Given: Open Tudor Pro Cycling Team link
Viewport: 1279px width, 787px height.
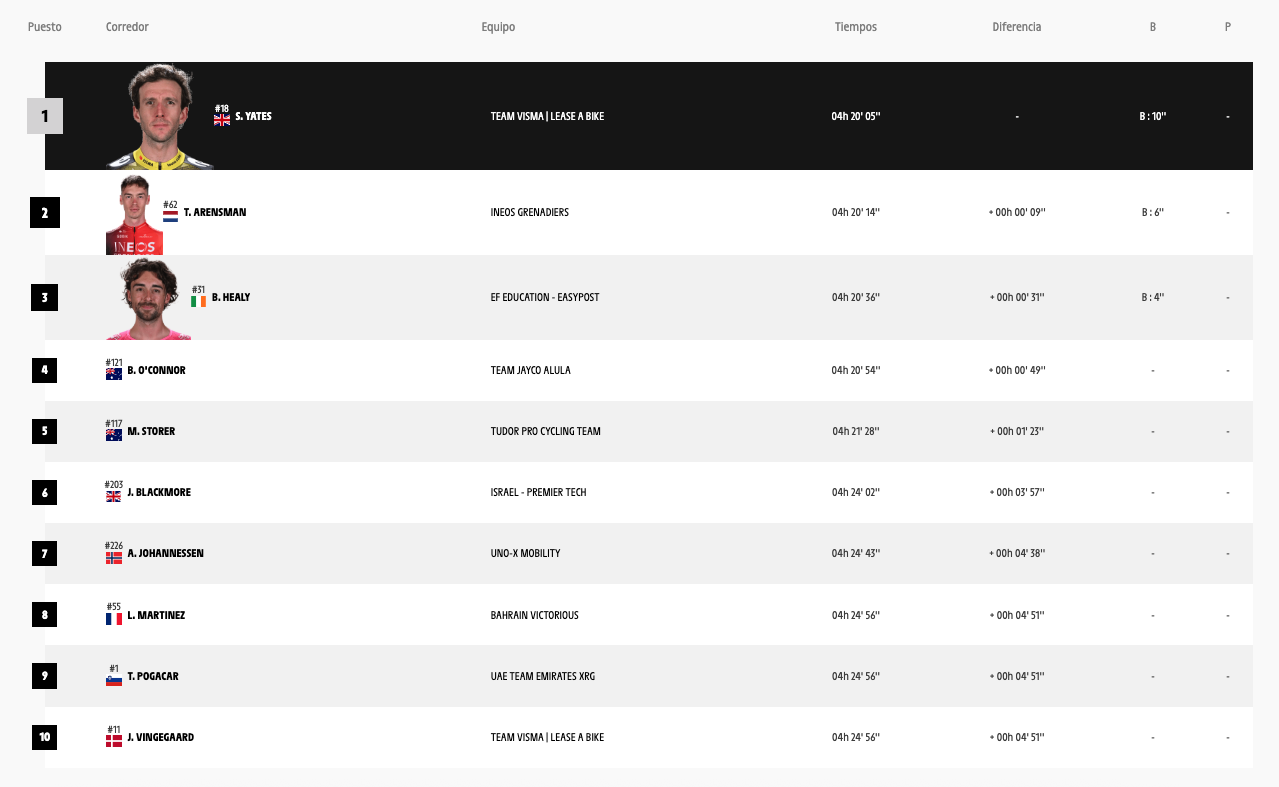Looking at the screenshot, I should [545, 431].
